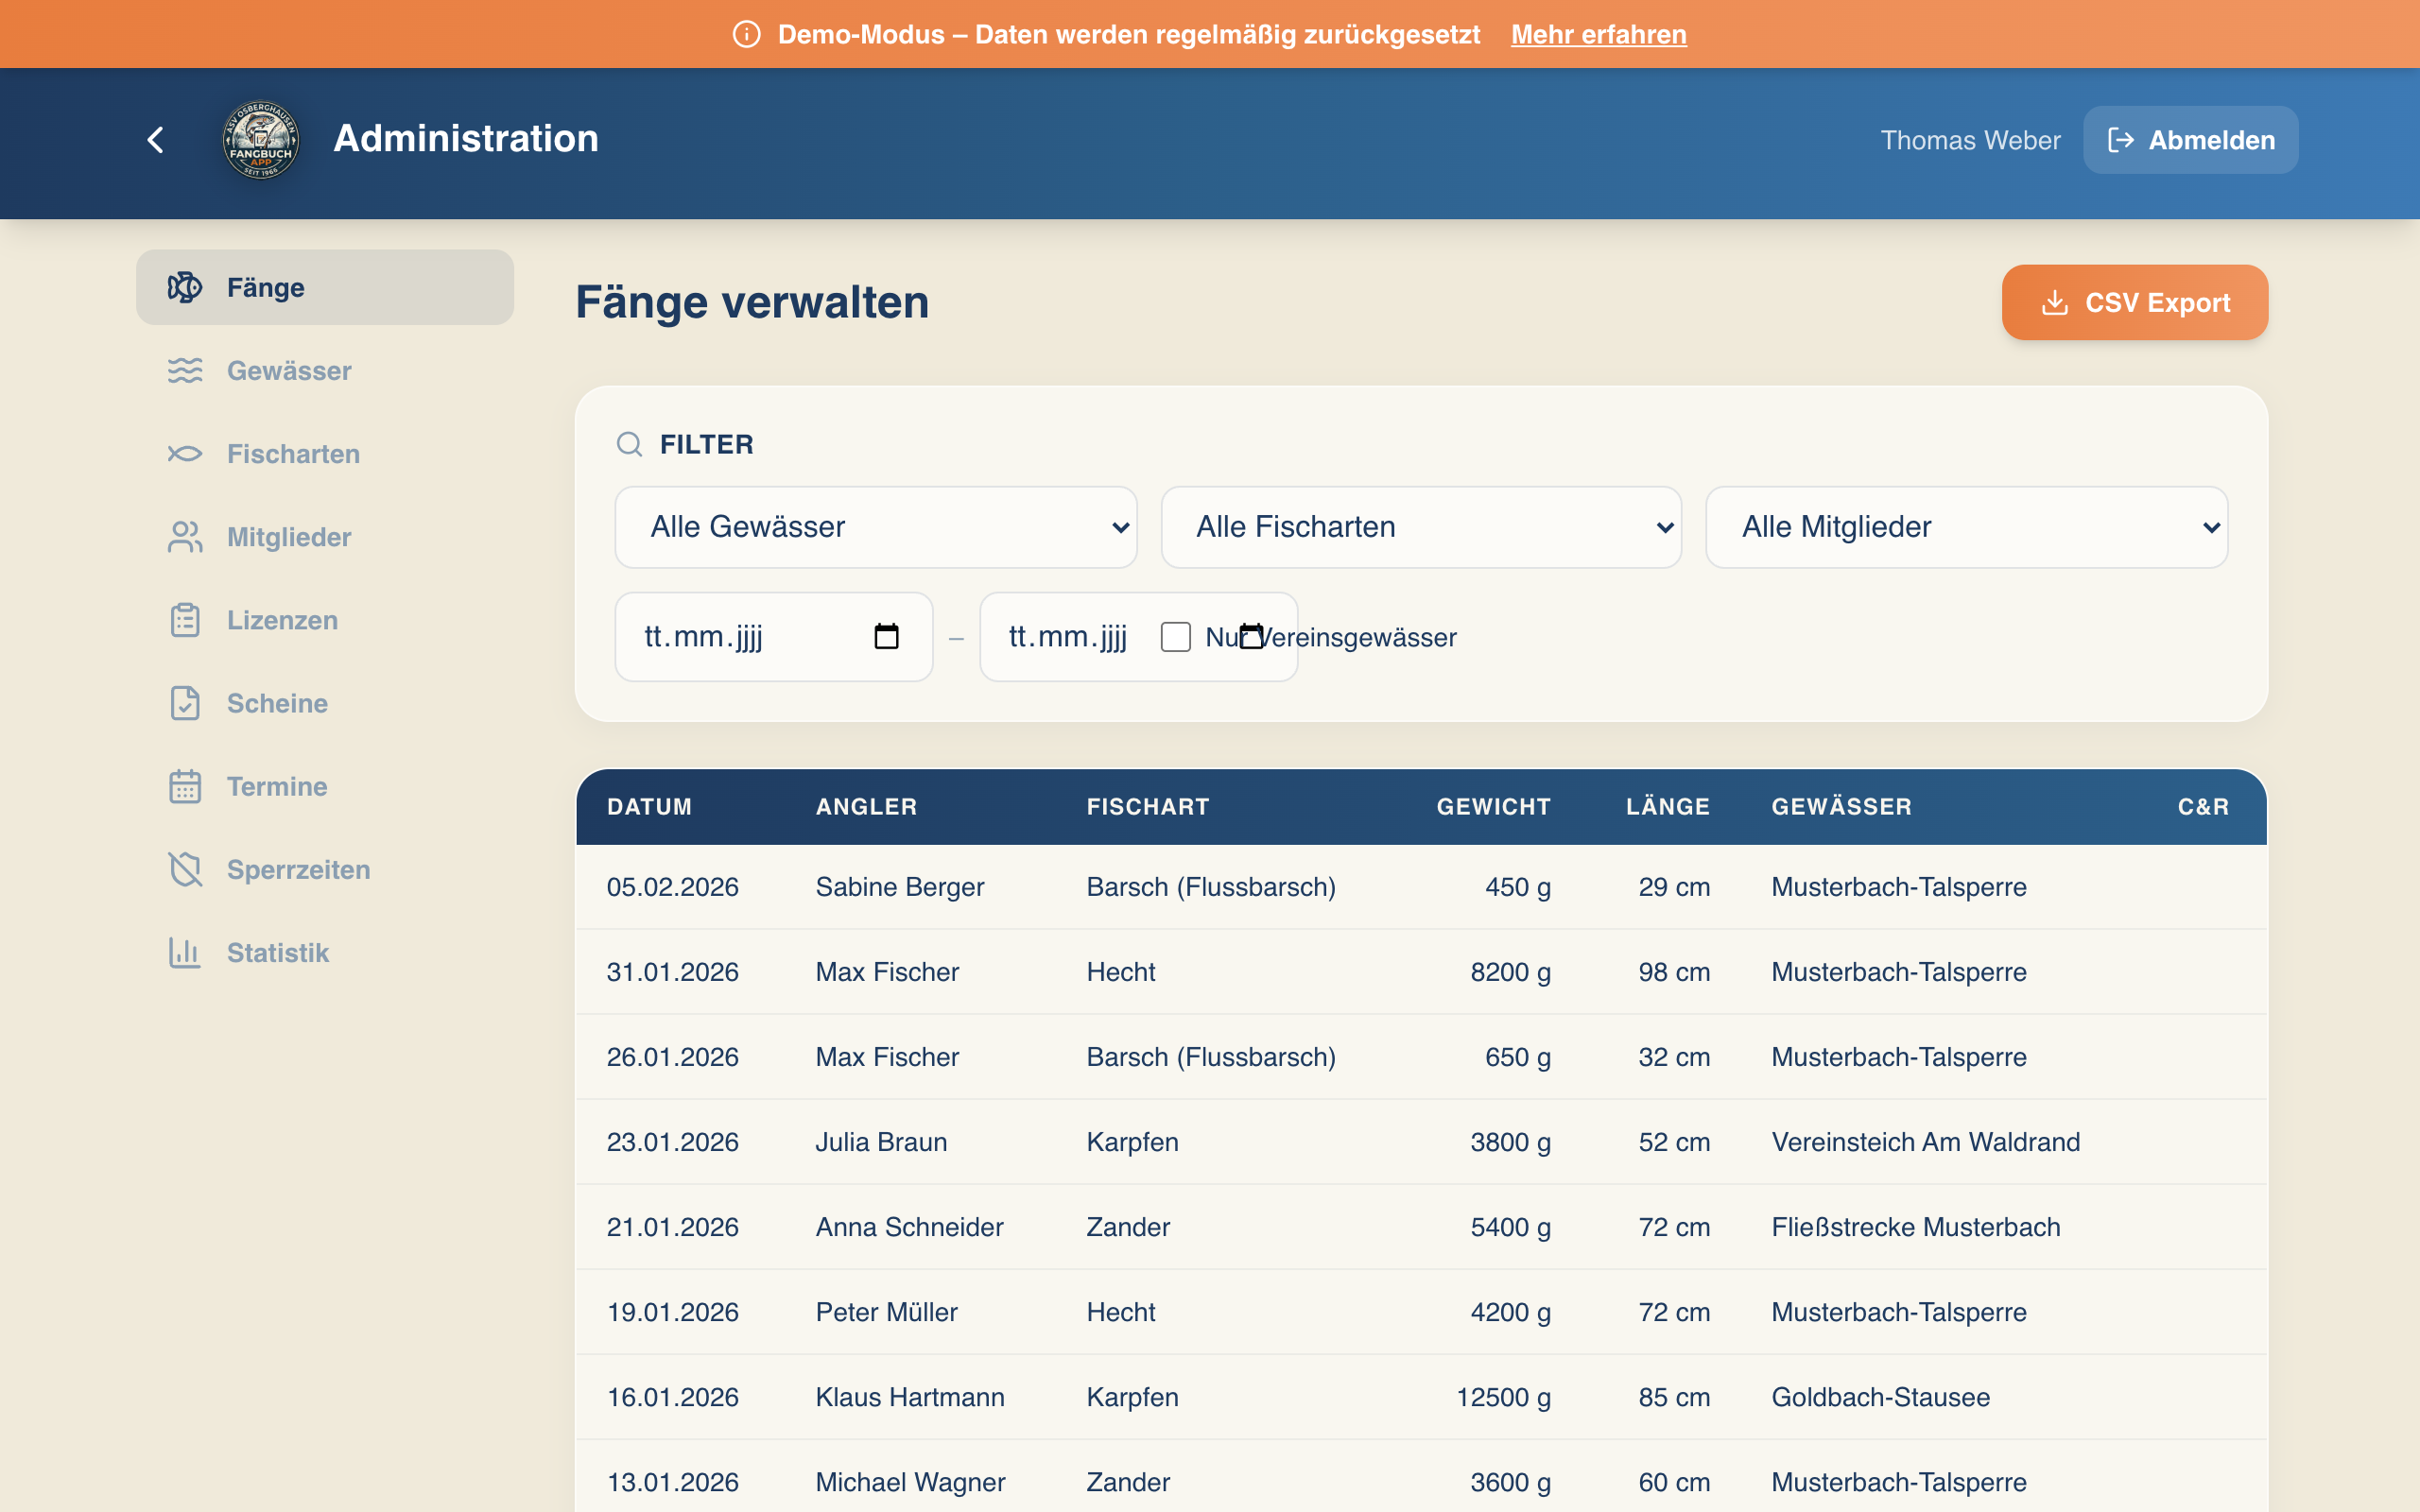Enable the Nur Vereinsgewässer checkbox

coord(1176,637)
